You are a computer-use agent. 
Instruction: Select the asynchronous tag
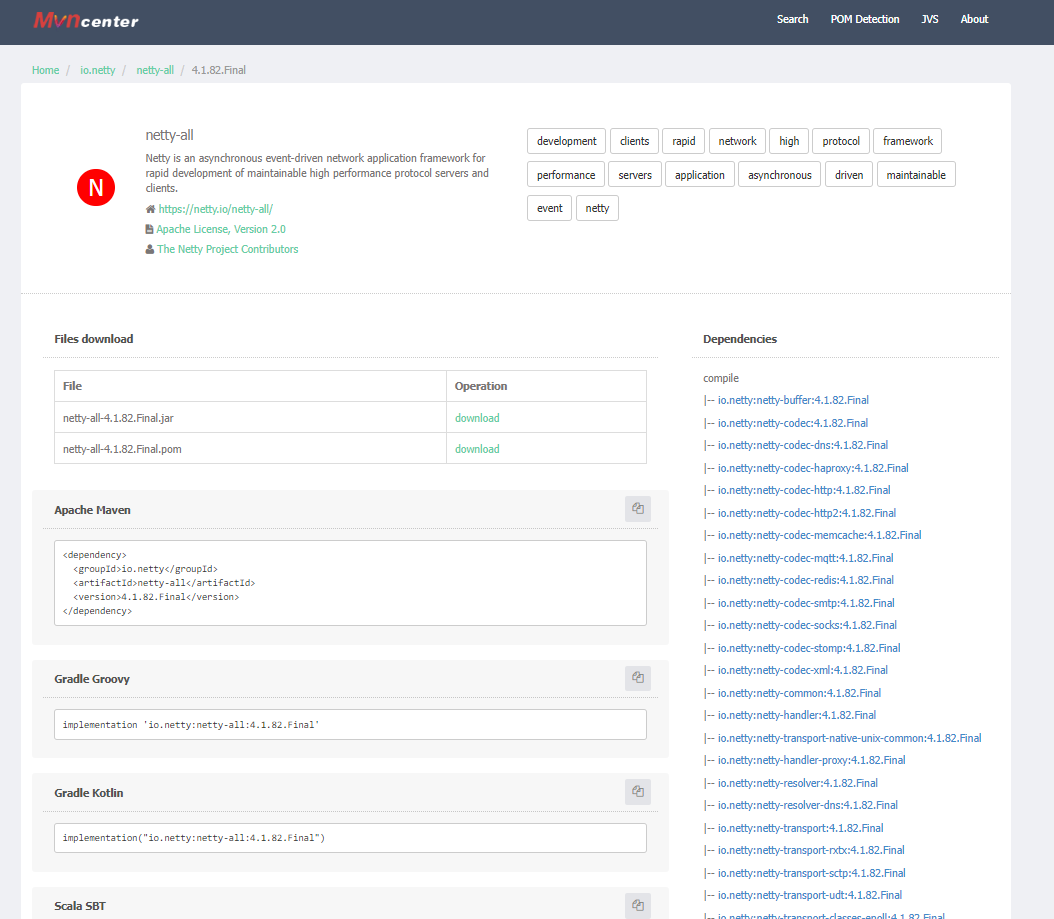(x=780, y=175)
